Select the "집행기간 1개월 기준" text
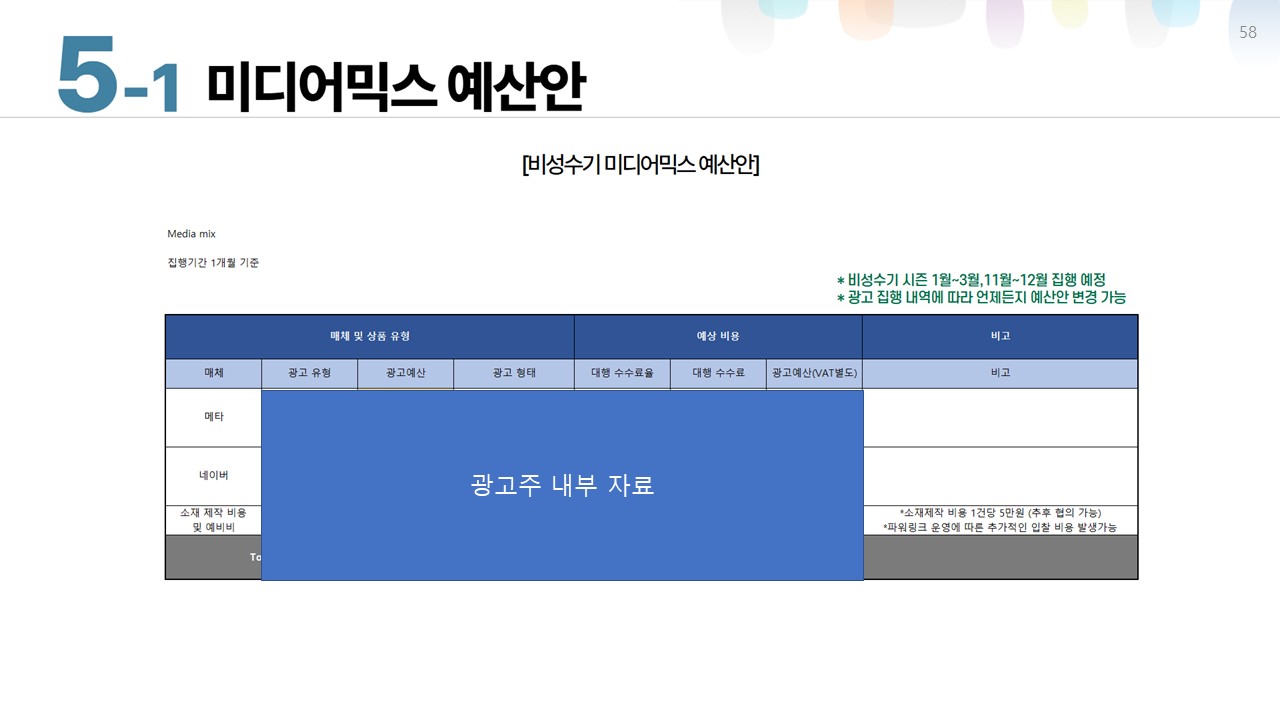Viewport: 1280px width, 720px height. coord(213,263)
